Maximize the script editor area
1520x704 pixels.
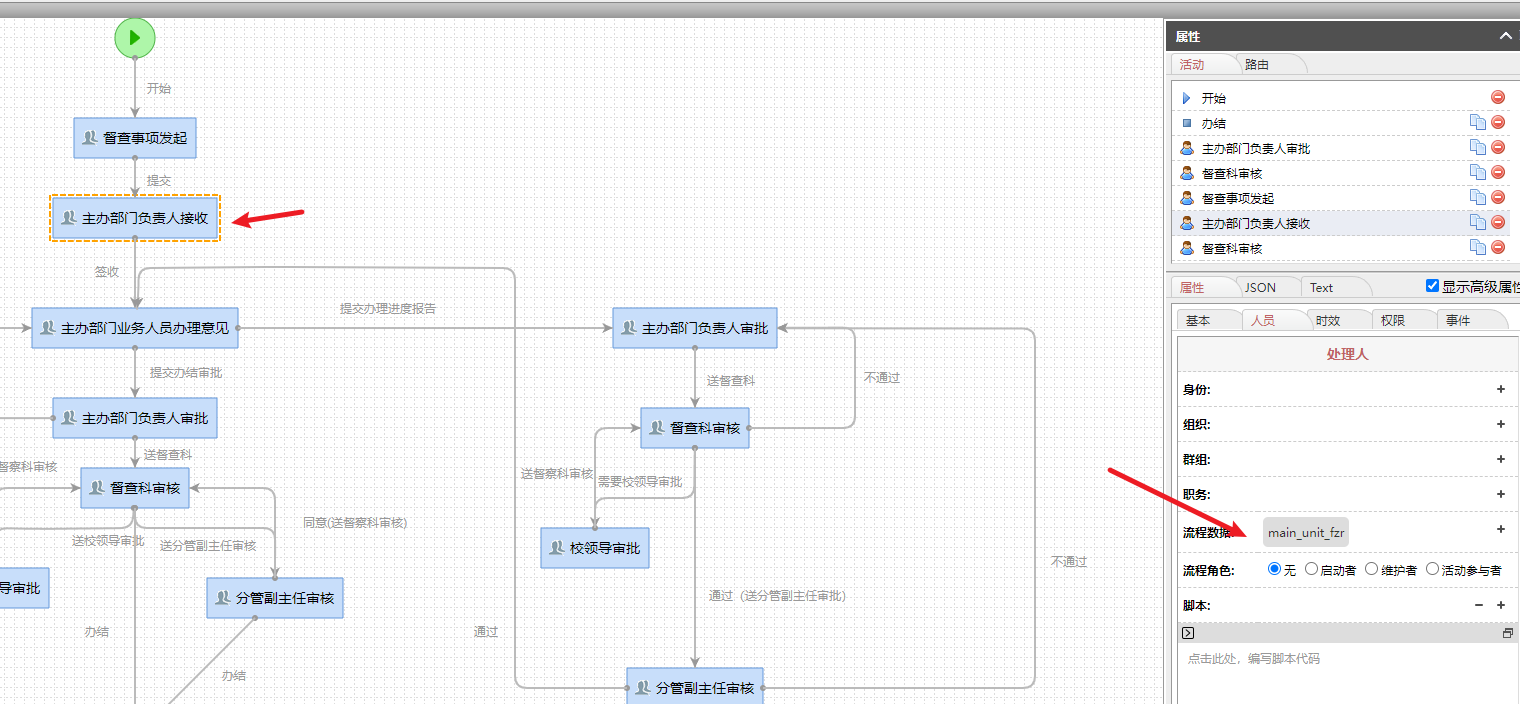coord(1508,633)
